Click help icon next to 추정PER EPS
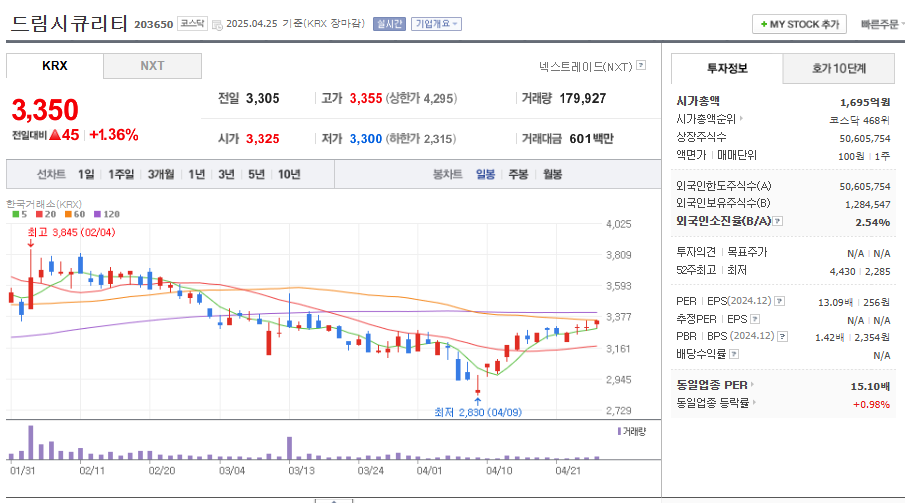The width and height of the screenshot is (905, 503). [x=755, y=319]
